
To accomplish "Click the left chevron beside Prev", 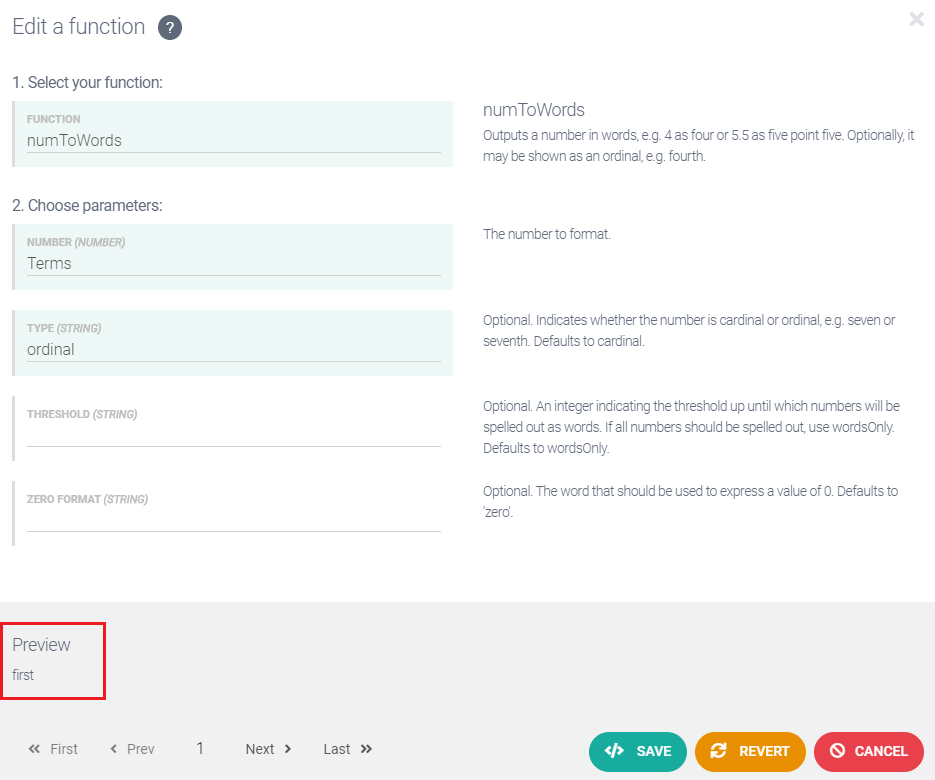I will click(114, 749).
